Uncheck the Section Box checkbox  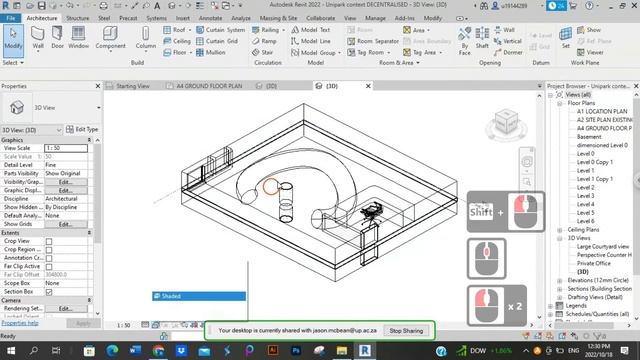[x=49, y=292]
